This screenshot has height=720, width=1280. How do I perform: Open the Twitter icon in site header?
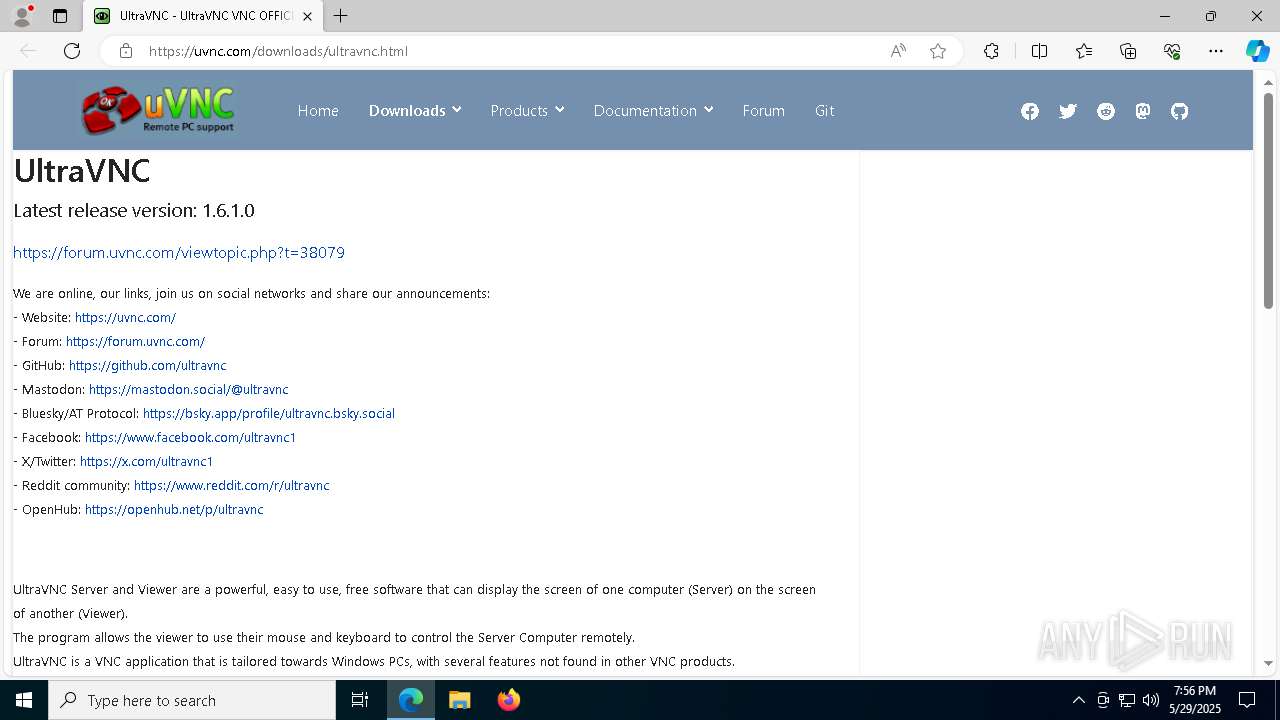tap(1068, 111)
